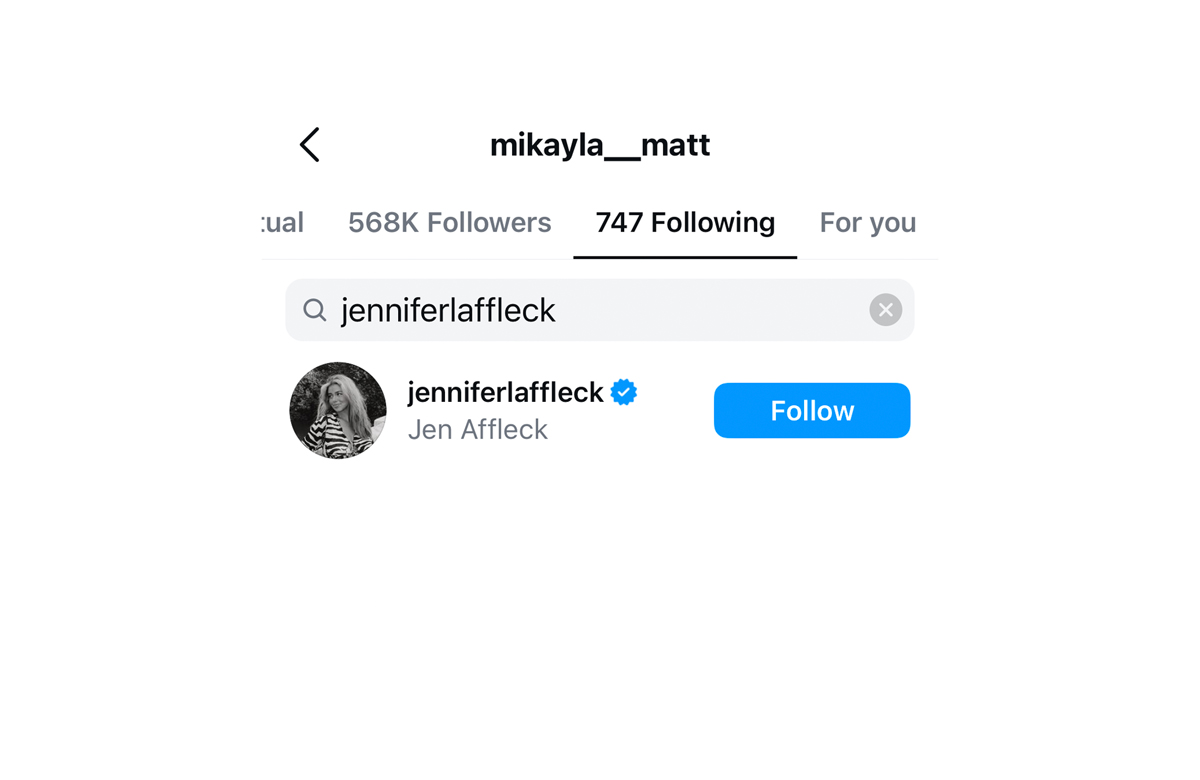Clear the search with the X icon
The image size is (1200, 780).
(885, 310)
